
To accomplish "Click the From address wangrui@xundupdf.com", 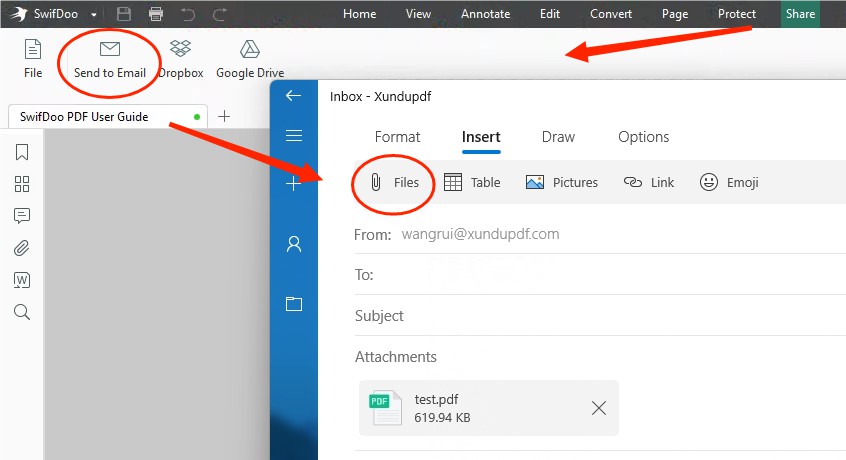I will point(480,234).
